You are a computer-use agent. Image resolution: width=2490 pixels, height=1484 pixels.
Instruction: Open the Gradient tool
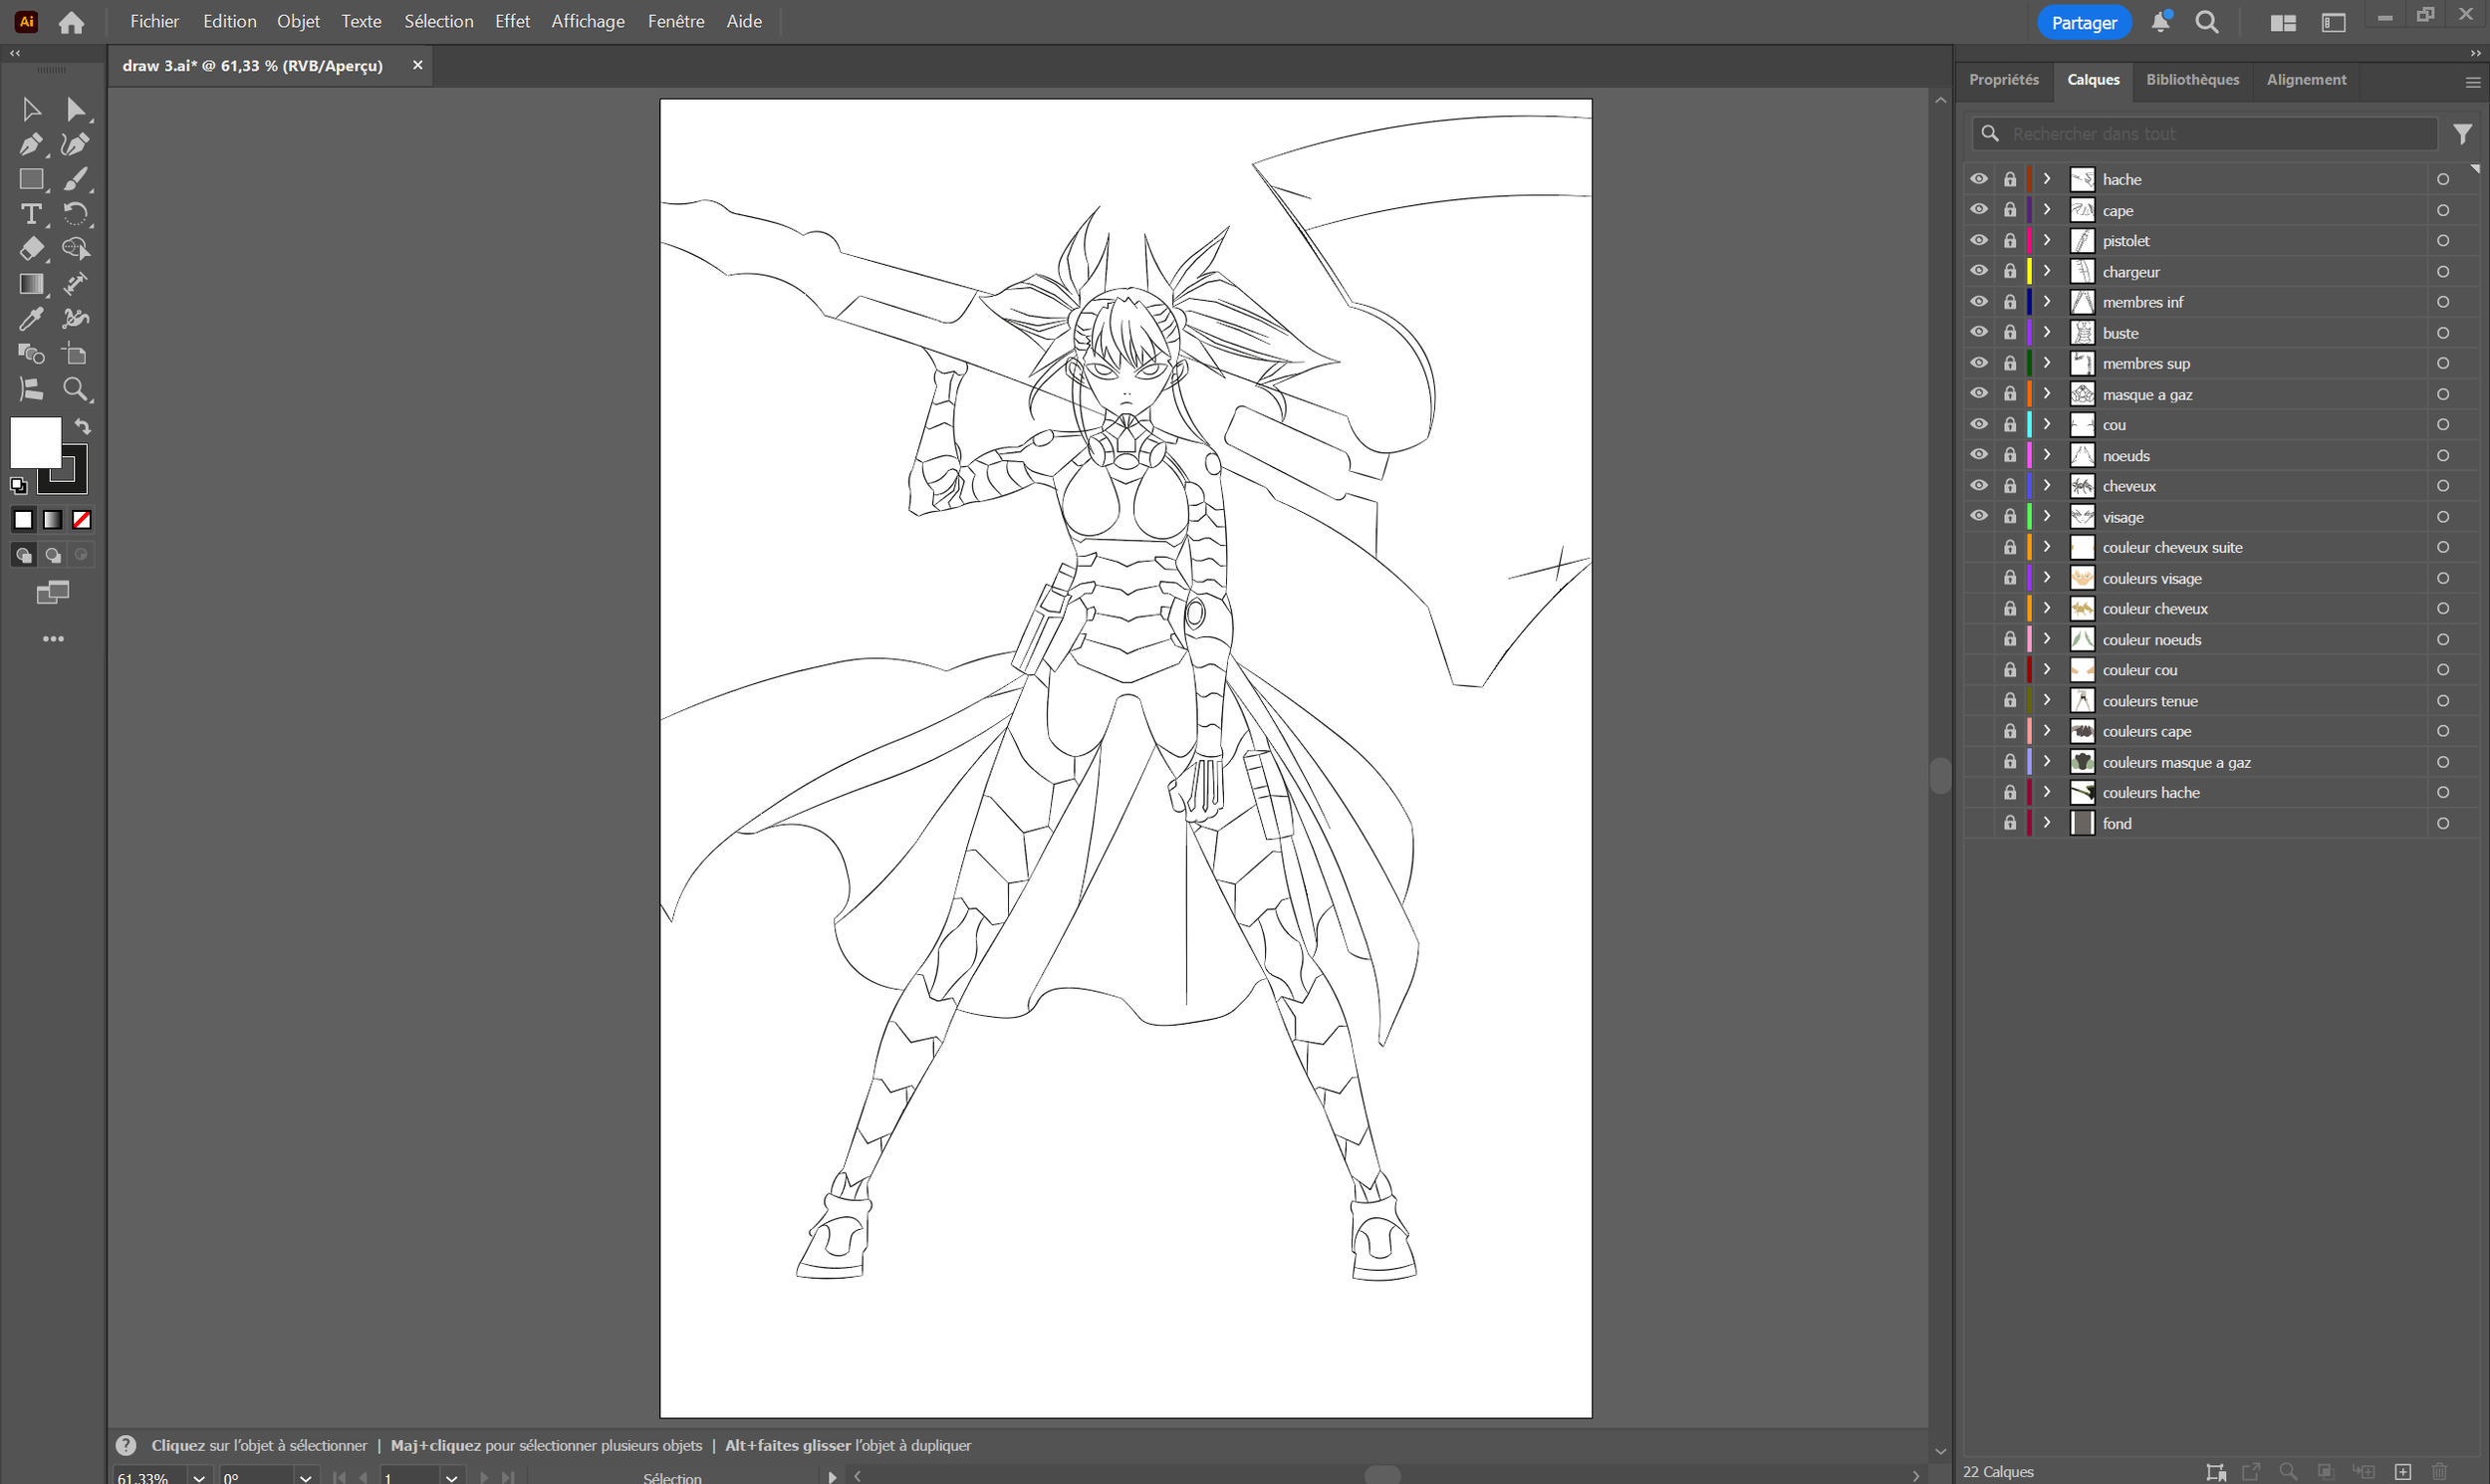tap(31, 283)
